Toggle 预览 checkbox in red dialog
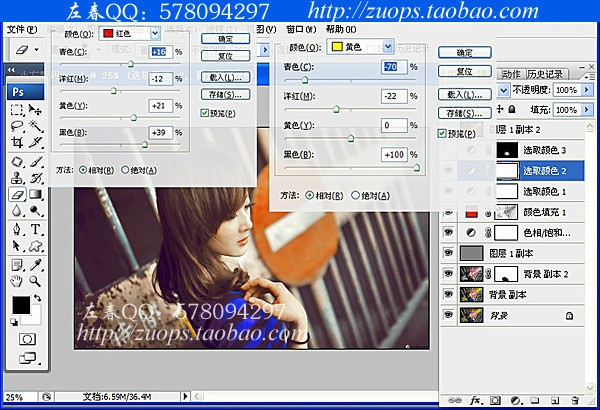The height and width of the screenshot is (410, 600). point(205,113)
